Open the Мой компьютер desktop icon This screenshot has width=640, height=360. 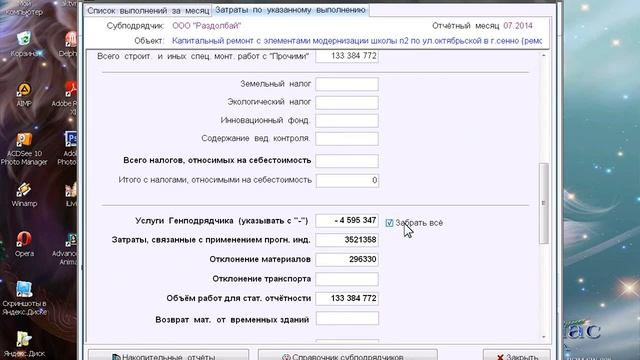pyautogui.click(x=24, y=8)
